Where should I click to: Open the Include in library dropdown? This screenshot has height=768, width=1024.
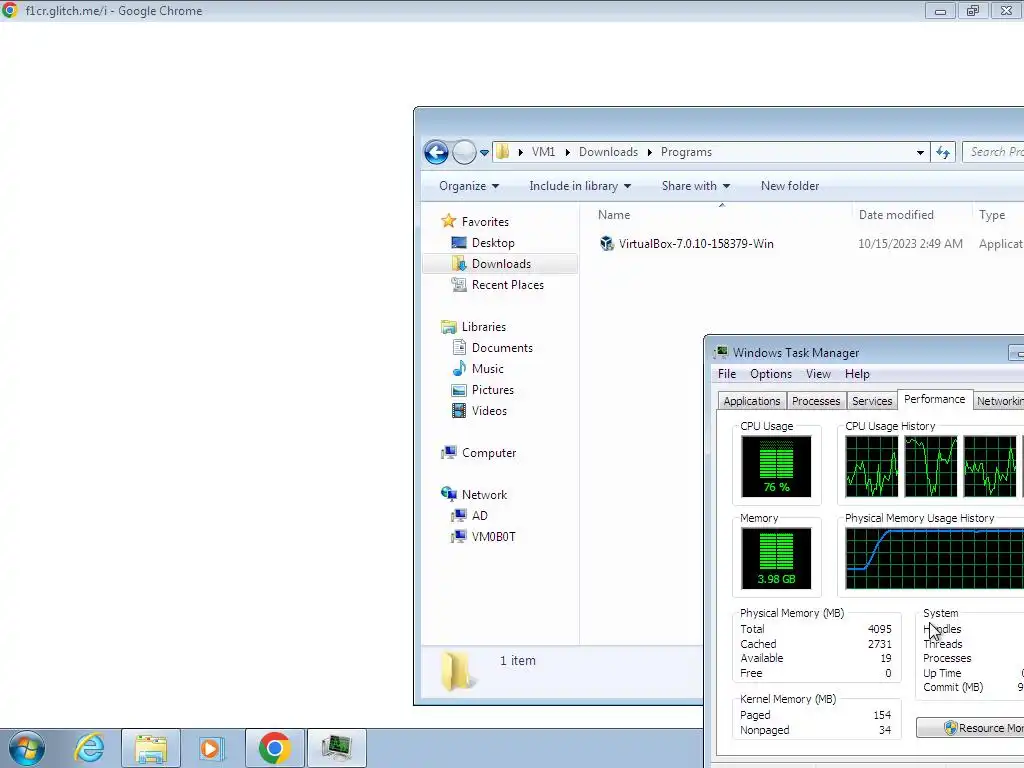pos(580,186)
